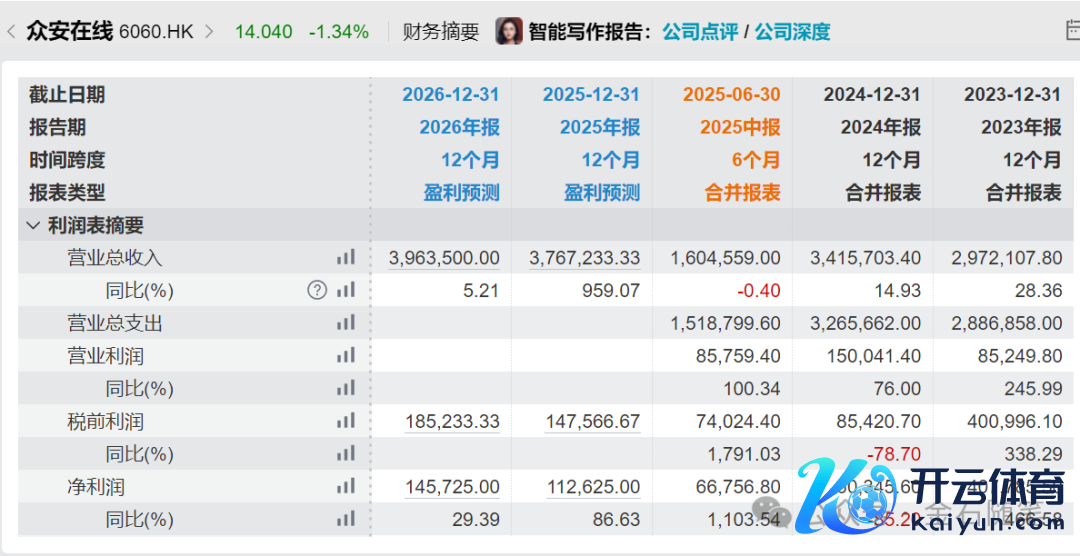Click the 众安在线 stock name
The image size is (1080, 556).
point(70,31)
